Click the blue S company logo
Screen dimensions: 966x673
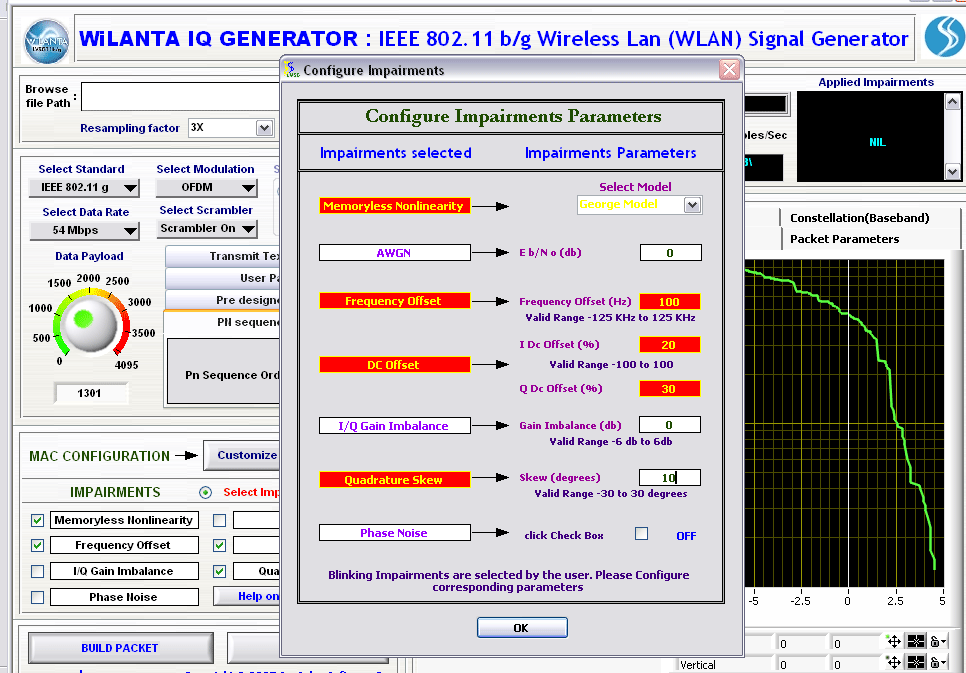point(943,36)
